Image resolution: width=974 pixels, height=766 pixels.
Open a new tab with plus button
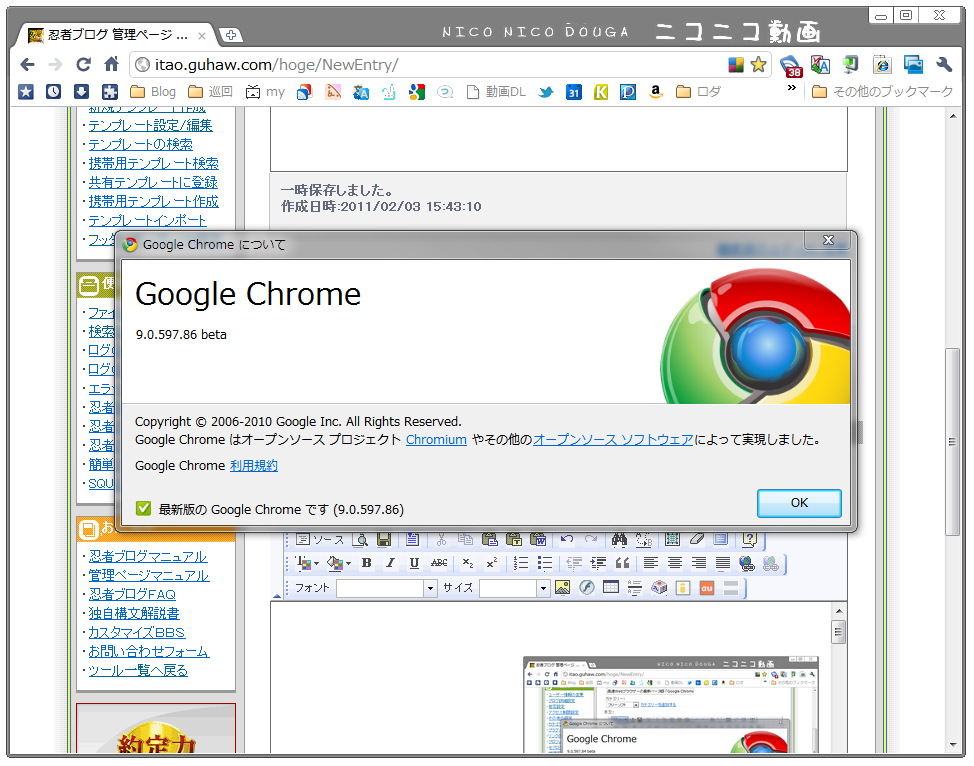pos(230,35)
